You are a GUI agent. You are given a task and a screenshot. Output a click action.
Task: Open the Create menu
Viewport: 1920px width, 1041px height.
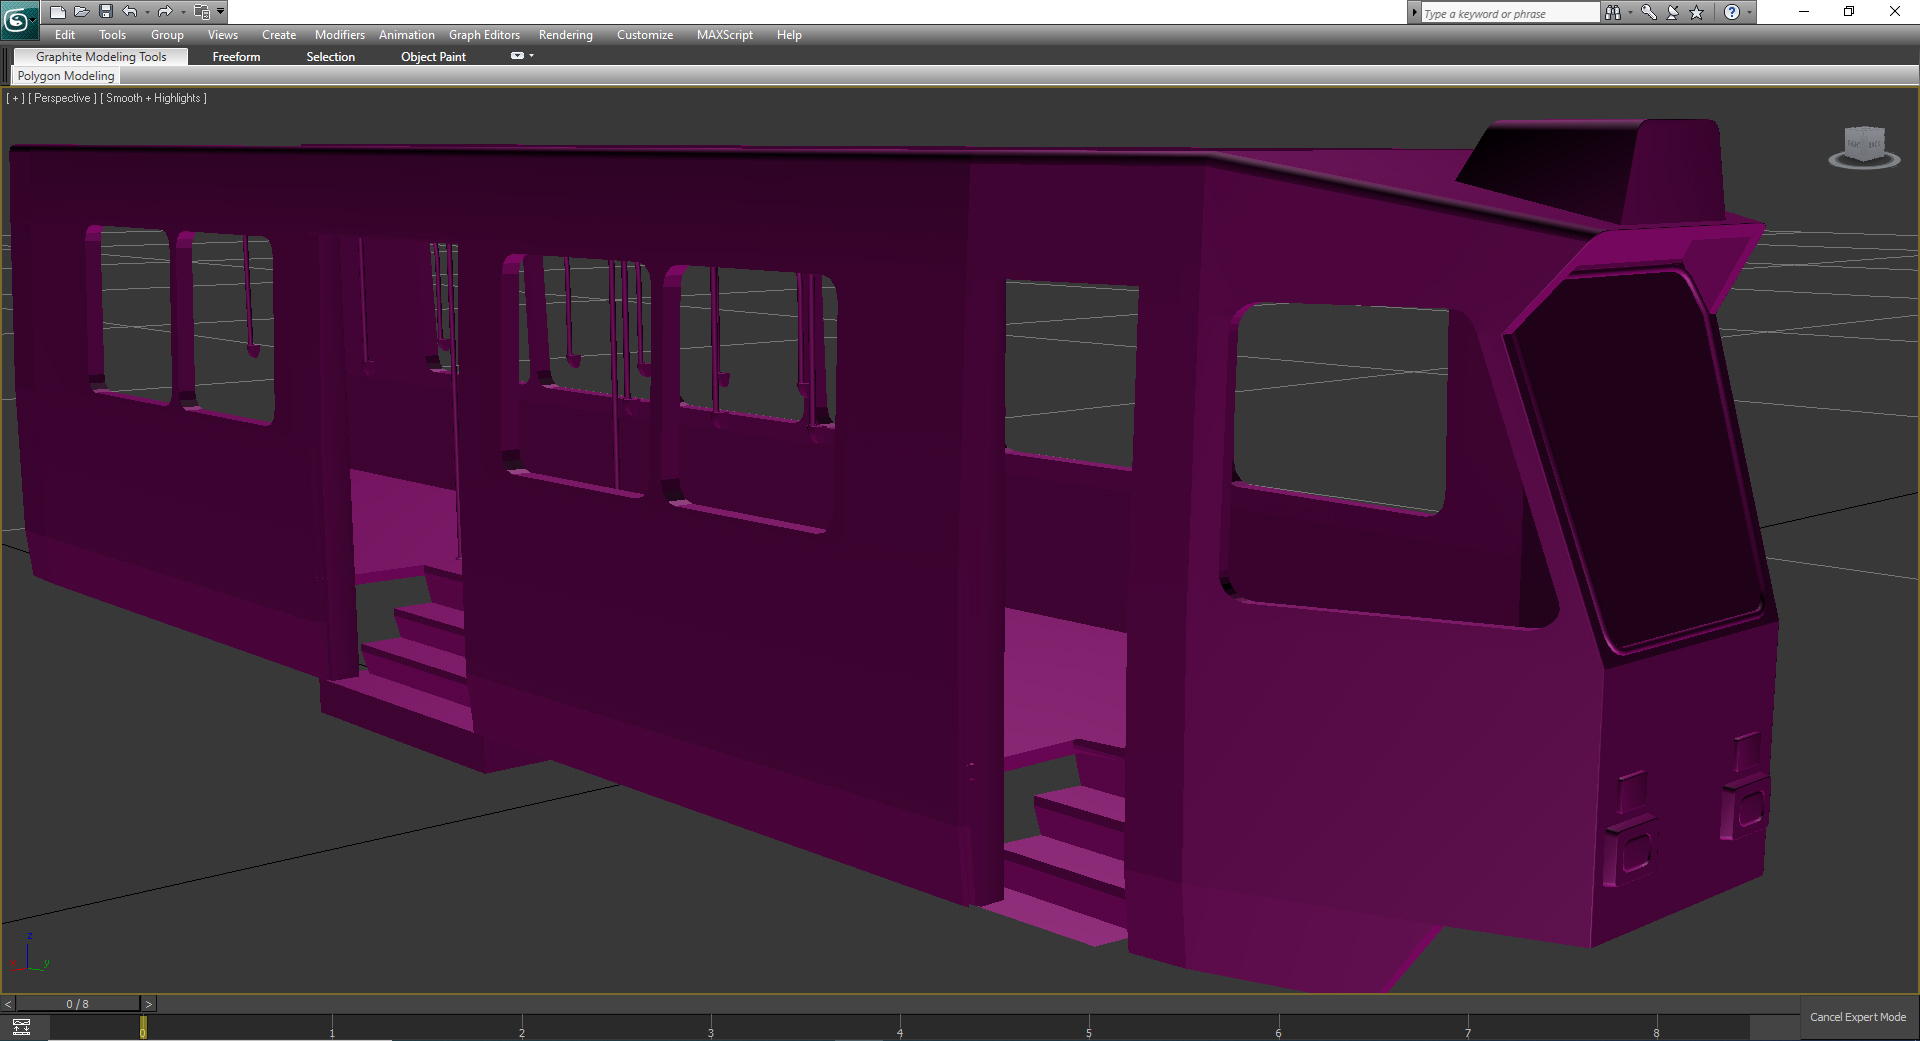coord(279,35)
